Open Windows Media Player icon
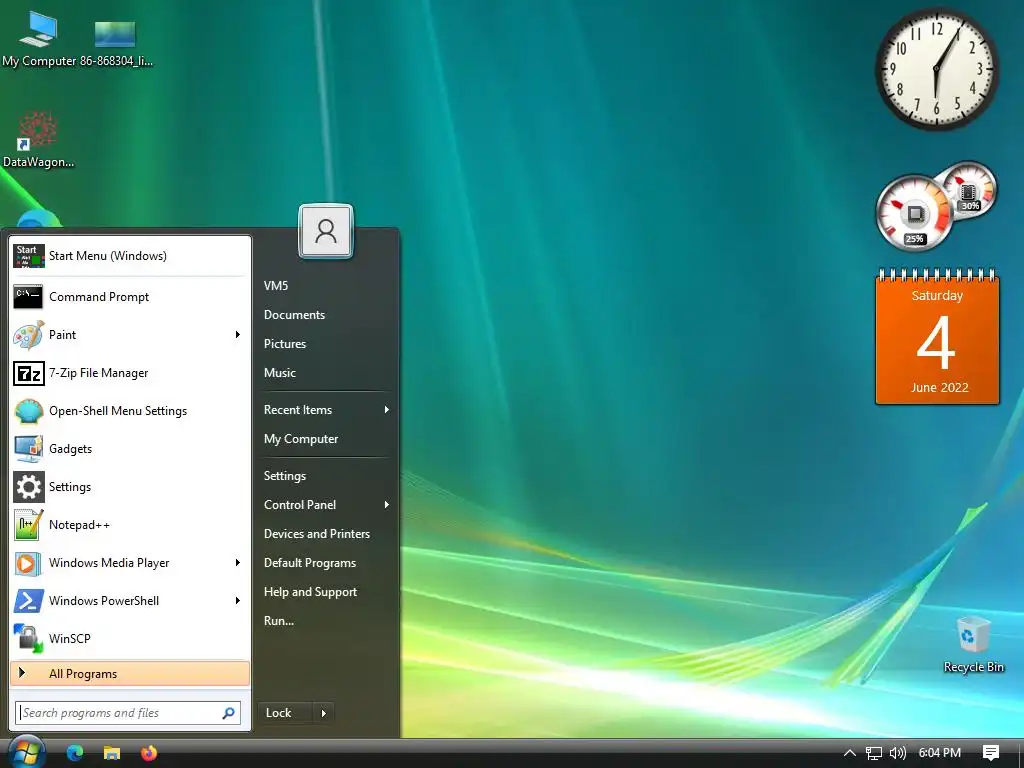The width and height of the screenshot is (1024, 768). point(29,563)
